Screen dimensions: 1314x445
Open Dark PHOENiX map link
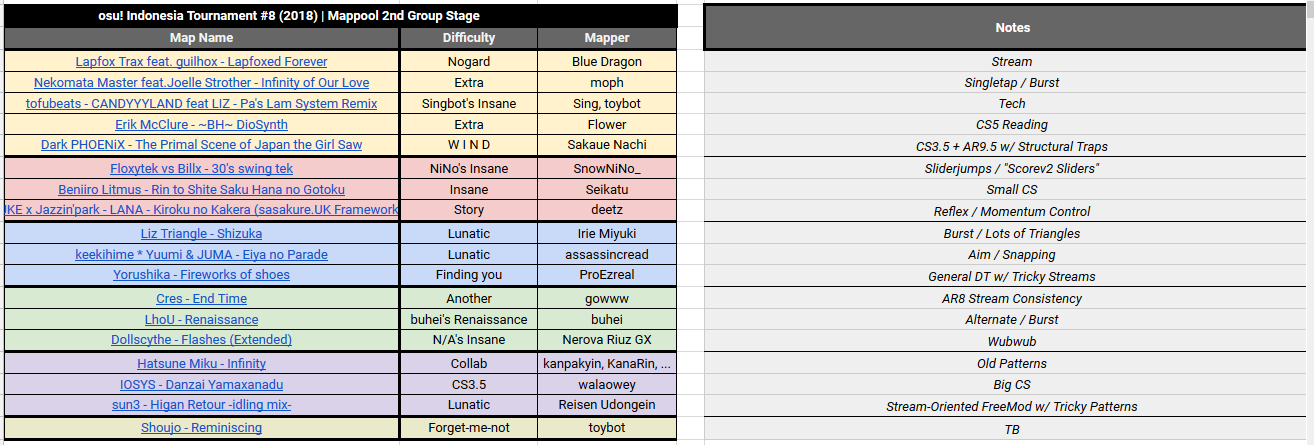(201, 144)
